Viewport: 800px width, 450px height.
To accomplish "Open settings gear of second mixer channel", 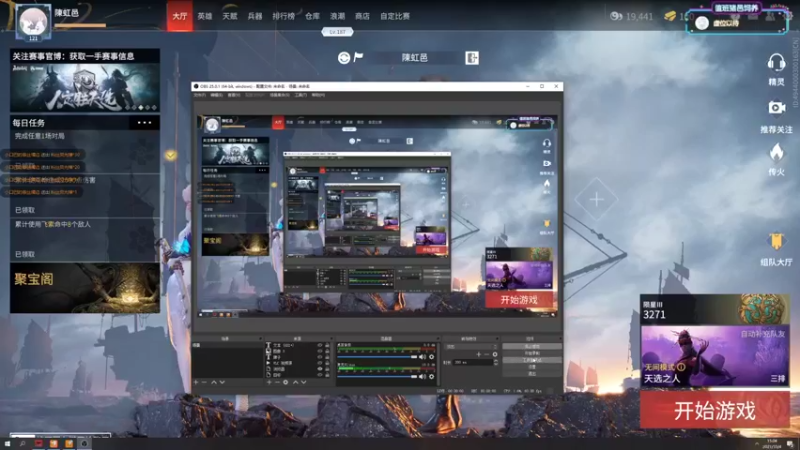I will [x=432, y=377].
